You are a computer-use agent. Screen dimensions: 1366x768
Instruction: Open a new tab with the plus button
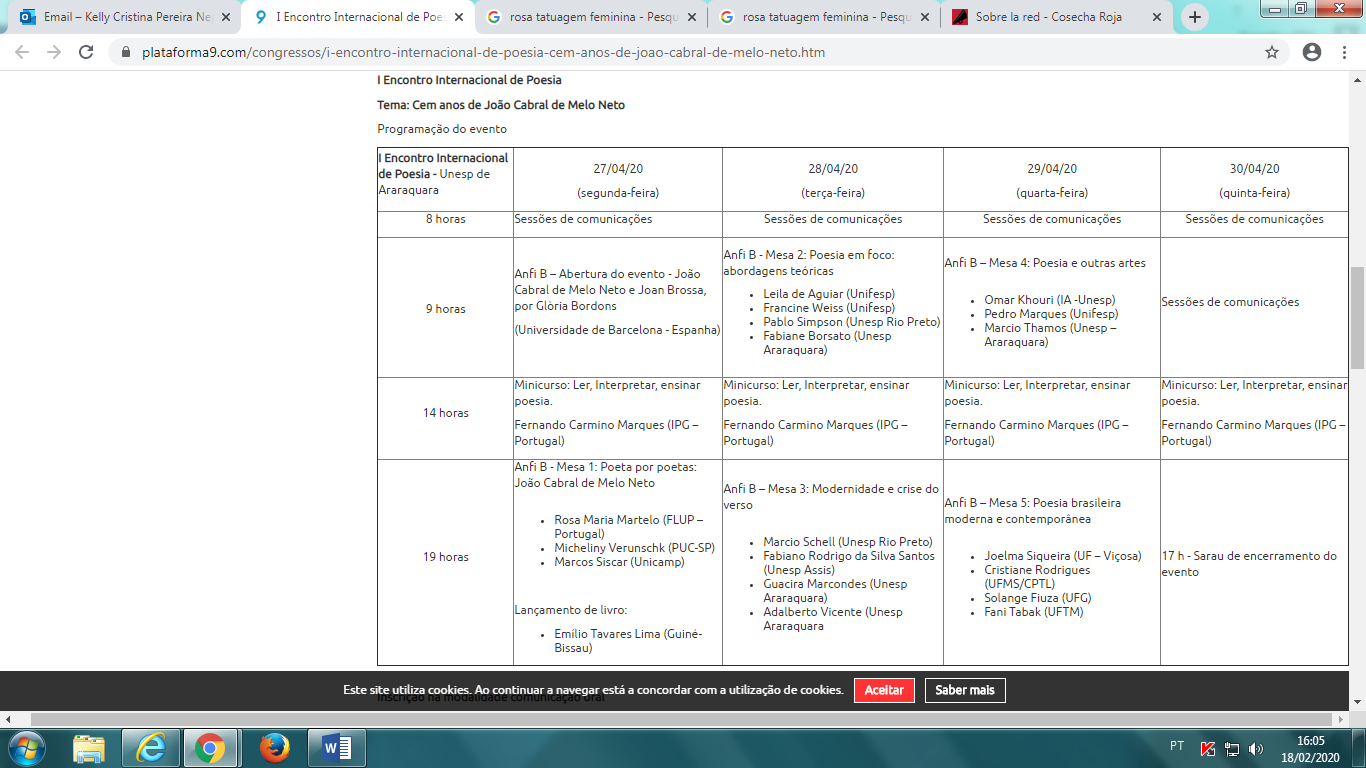(x=1195, y=17)
